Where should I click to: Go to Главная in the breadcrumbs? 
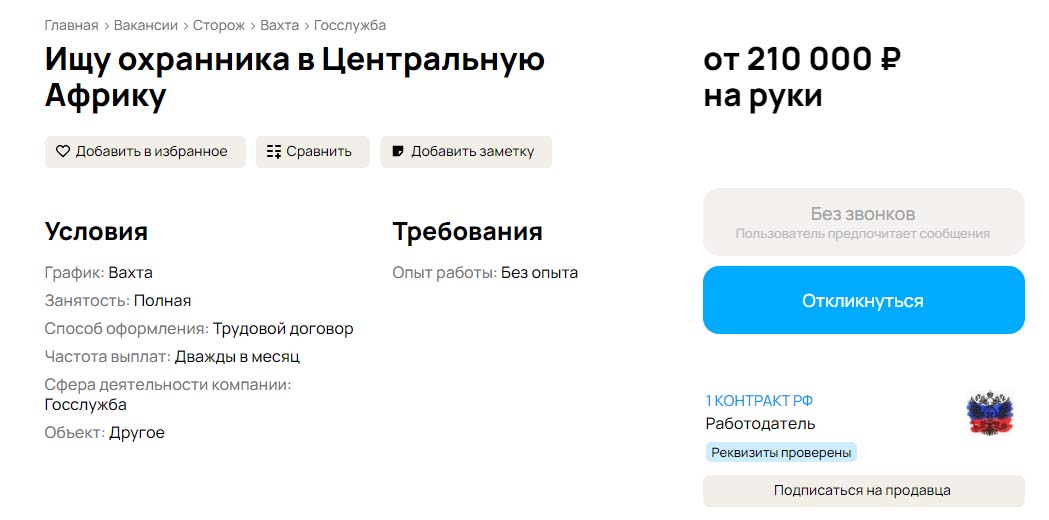point(71,25)
